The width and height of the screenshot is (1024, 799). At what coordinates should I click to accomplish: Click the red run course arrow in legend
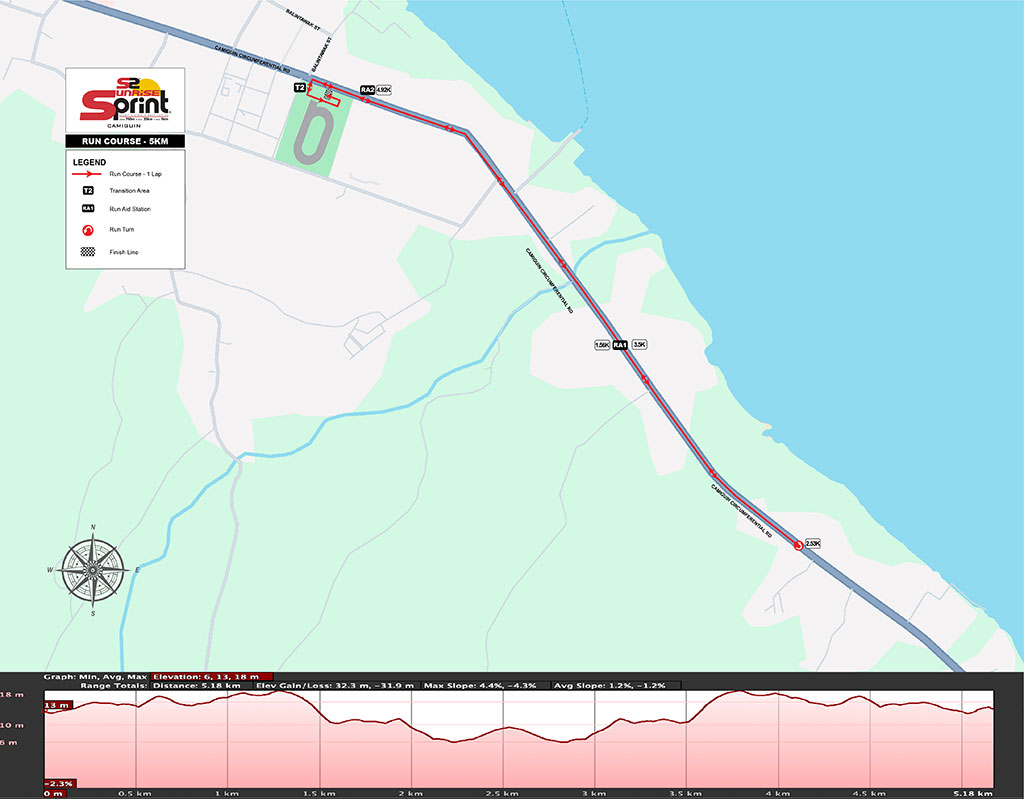(88, 173)
